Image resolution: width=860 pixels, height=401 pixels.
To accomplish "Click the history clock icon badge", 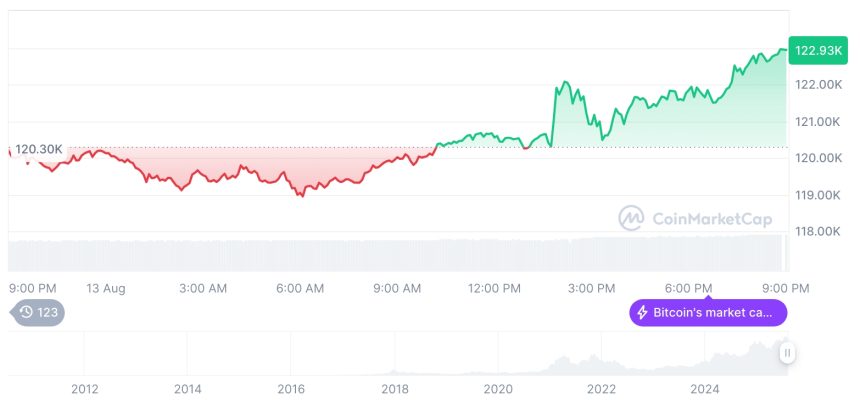I will click(x=27, y=312).
